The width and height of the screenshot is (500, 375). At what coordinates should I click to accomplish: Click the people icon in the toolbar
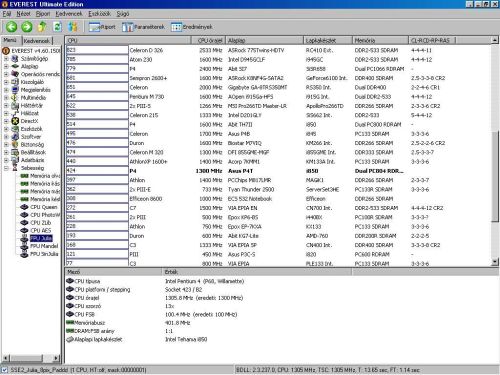click(73, 27)
